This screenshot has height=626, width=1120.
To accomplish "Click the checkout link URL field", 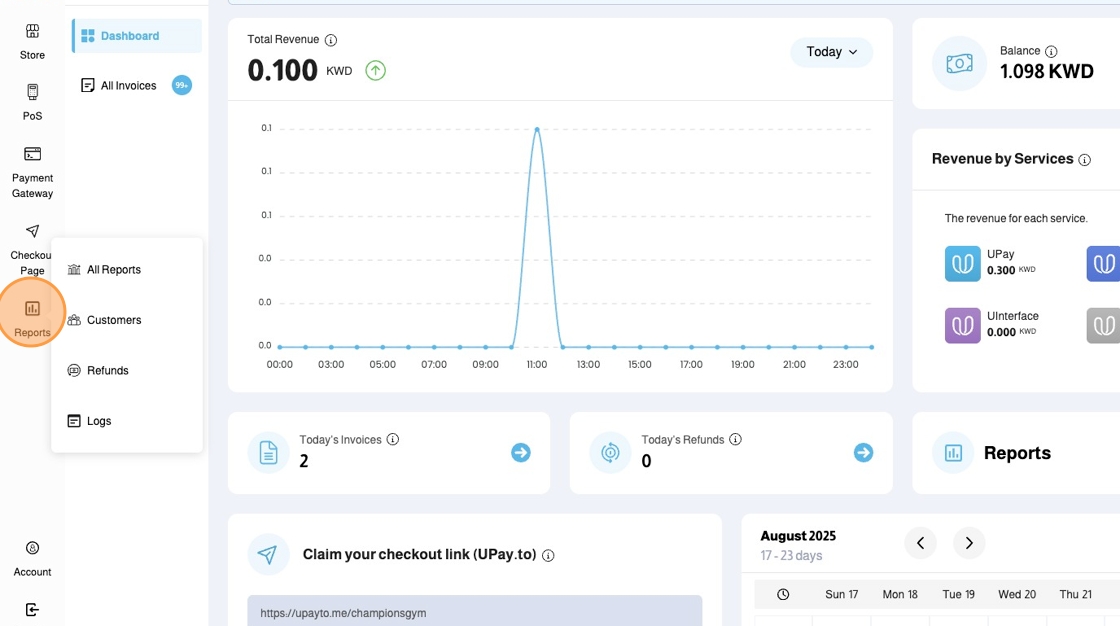I will [474, 612].
